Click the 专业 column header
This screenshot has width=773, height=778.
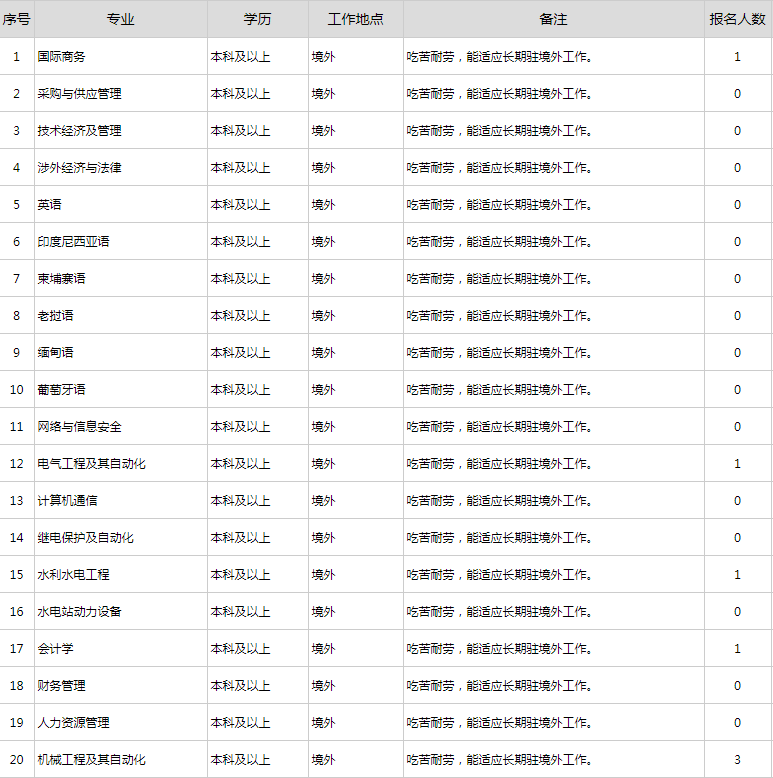tap(120, 19)
